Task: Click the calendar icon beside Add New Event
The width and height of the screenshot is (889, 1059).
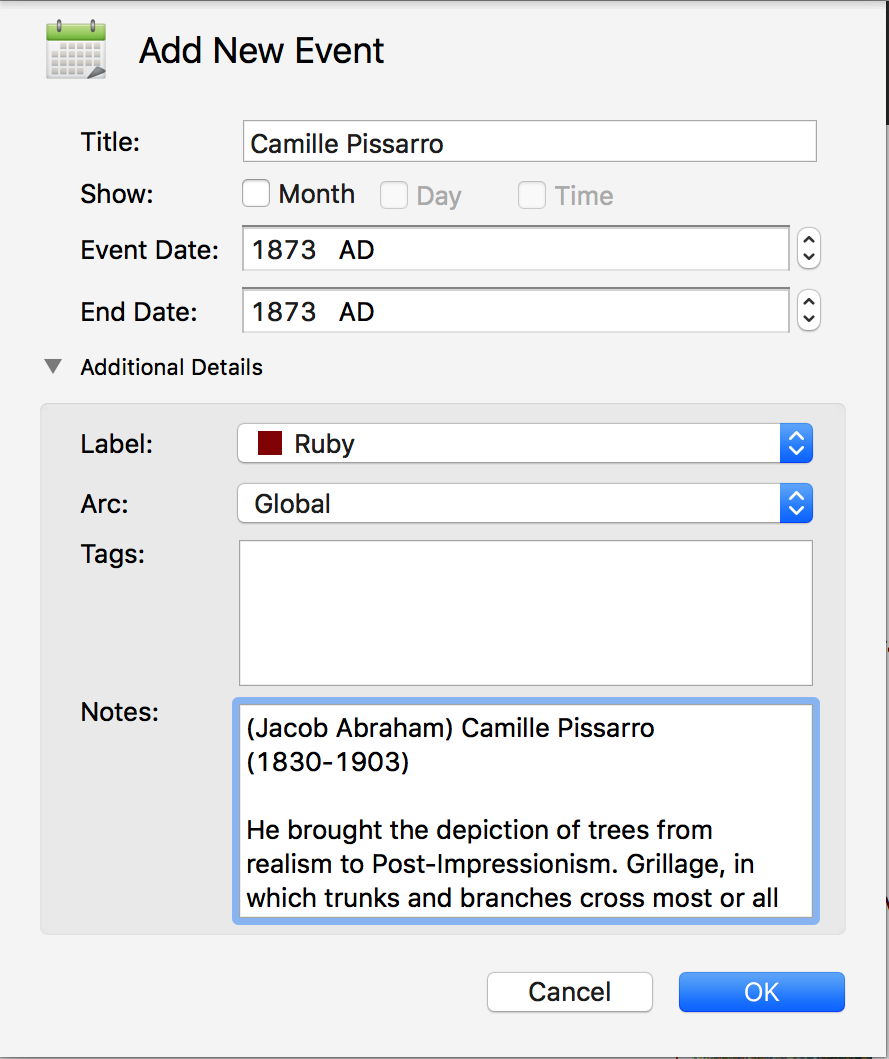Action: coord(76,50)
